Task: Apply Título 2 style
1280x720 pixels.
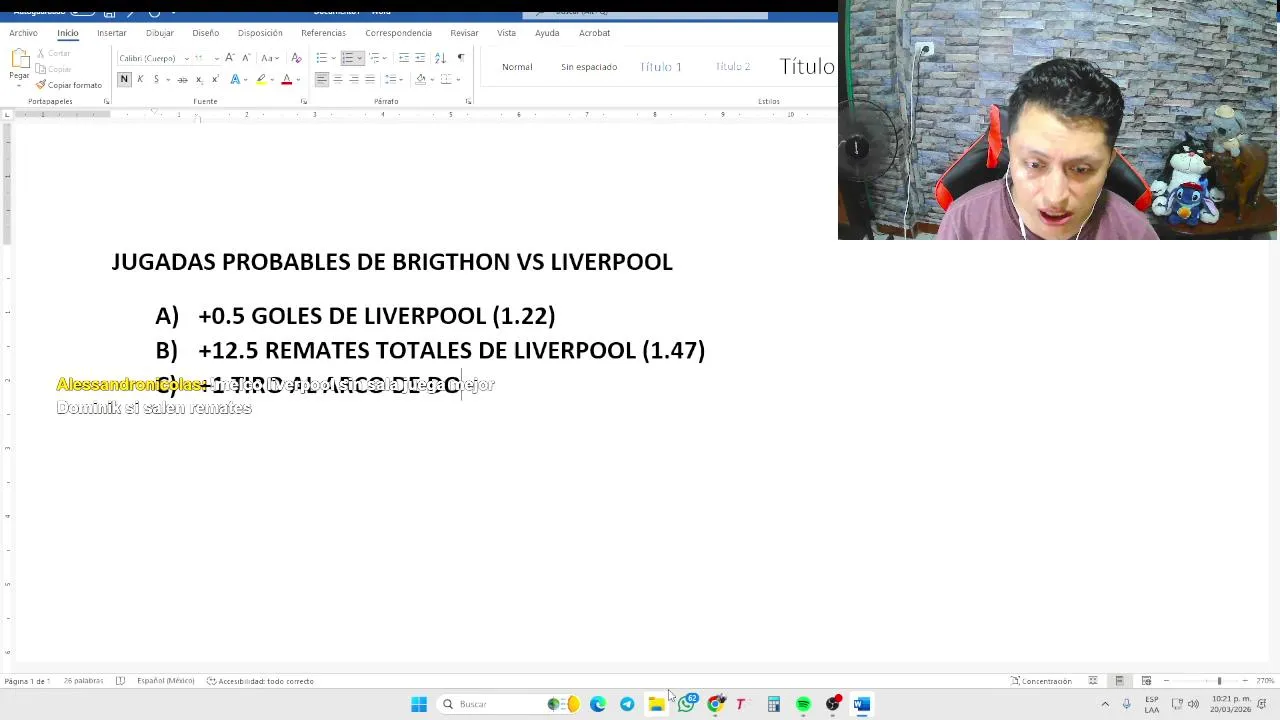Action: pos(732,67)
